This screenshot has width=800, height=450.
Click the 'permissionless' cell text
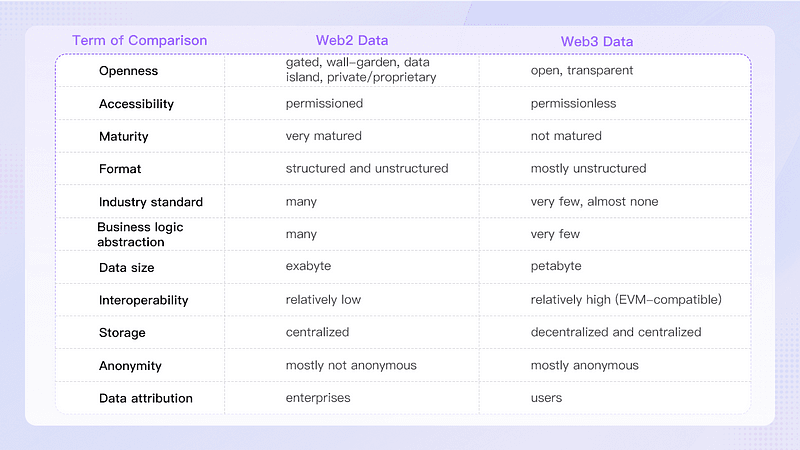[x=573, y=104]
